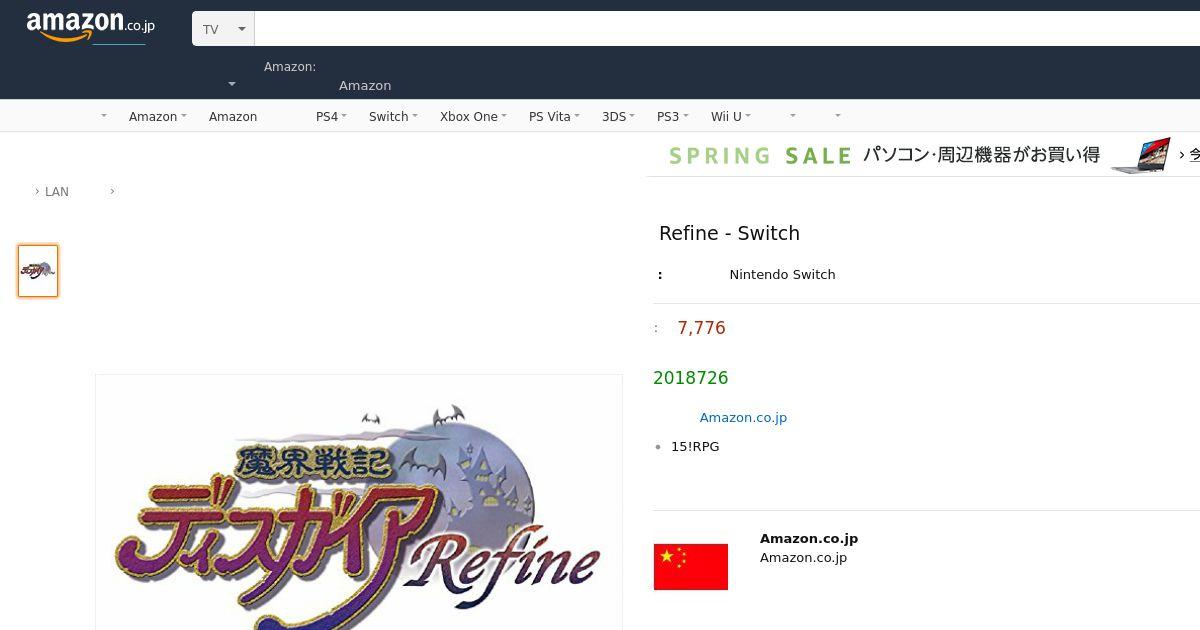Open the first Amazon dropdown in subnav
Viewport: 1200px width, 630px height.
point(157,116)
